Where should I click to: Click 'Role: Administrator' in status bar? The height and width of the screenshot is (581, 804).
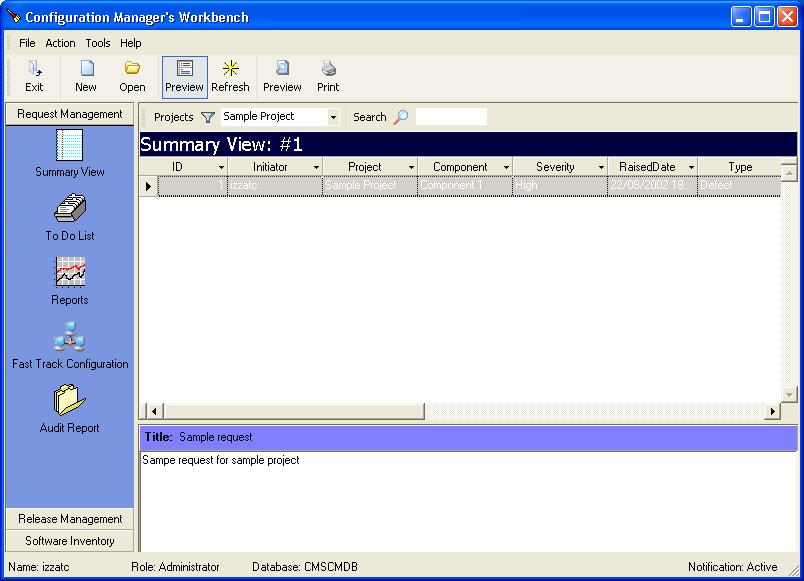(175, 567)
